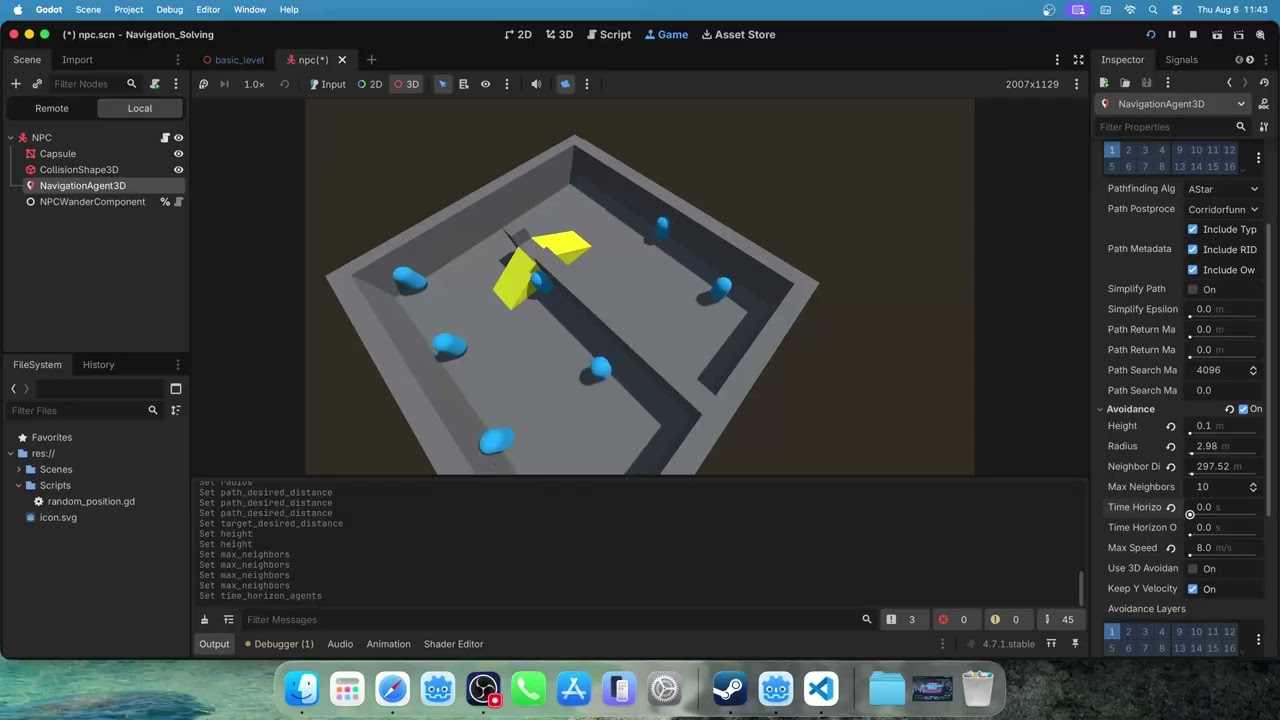The width and height of the screenshot is (1280, 720).
Task: Toggle the list selection mode icon
Action: [x=464, y=84]
